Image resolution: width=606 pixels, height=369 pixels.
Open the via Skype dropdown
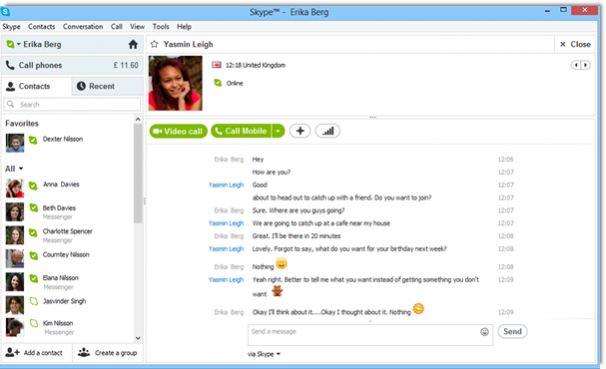tap(264, 354)
